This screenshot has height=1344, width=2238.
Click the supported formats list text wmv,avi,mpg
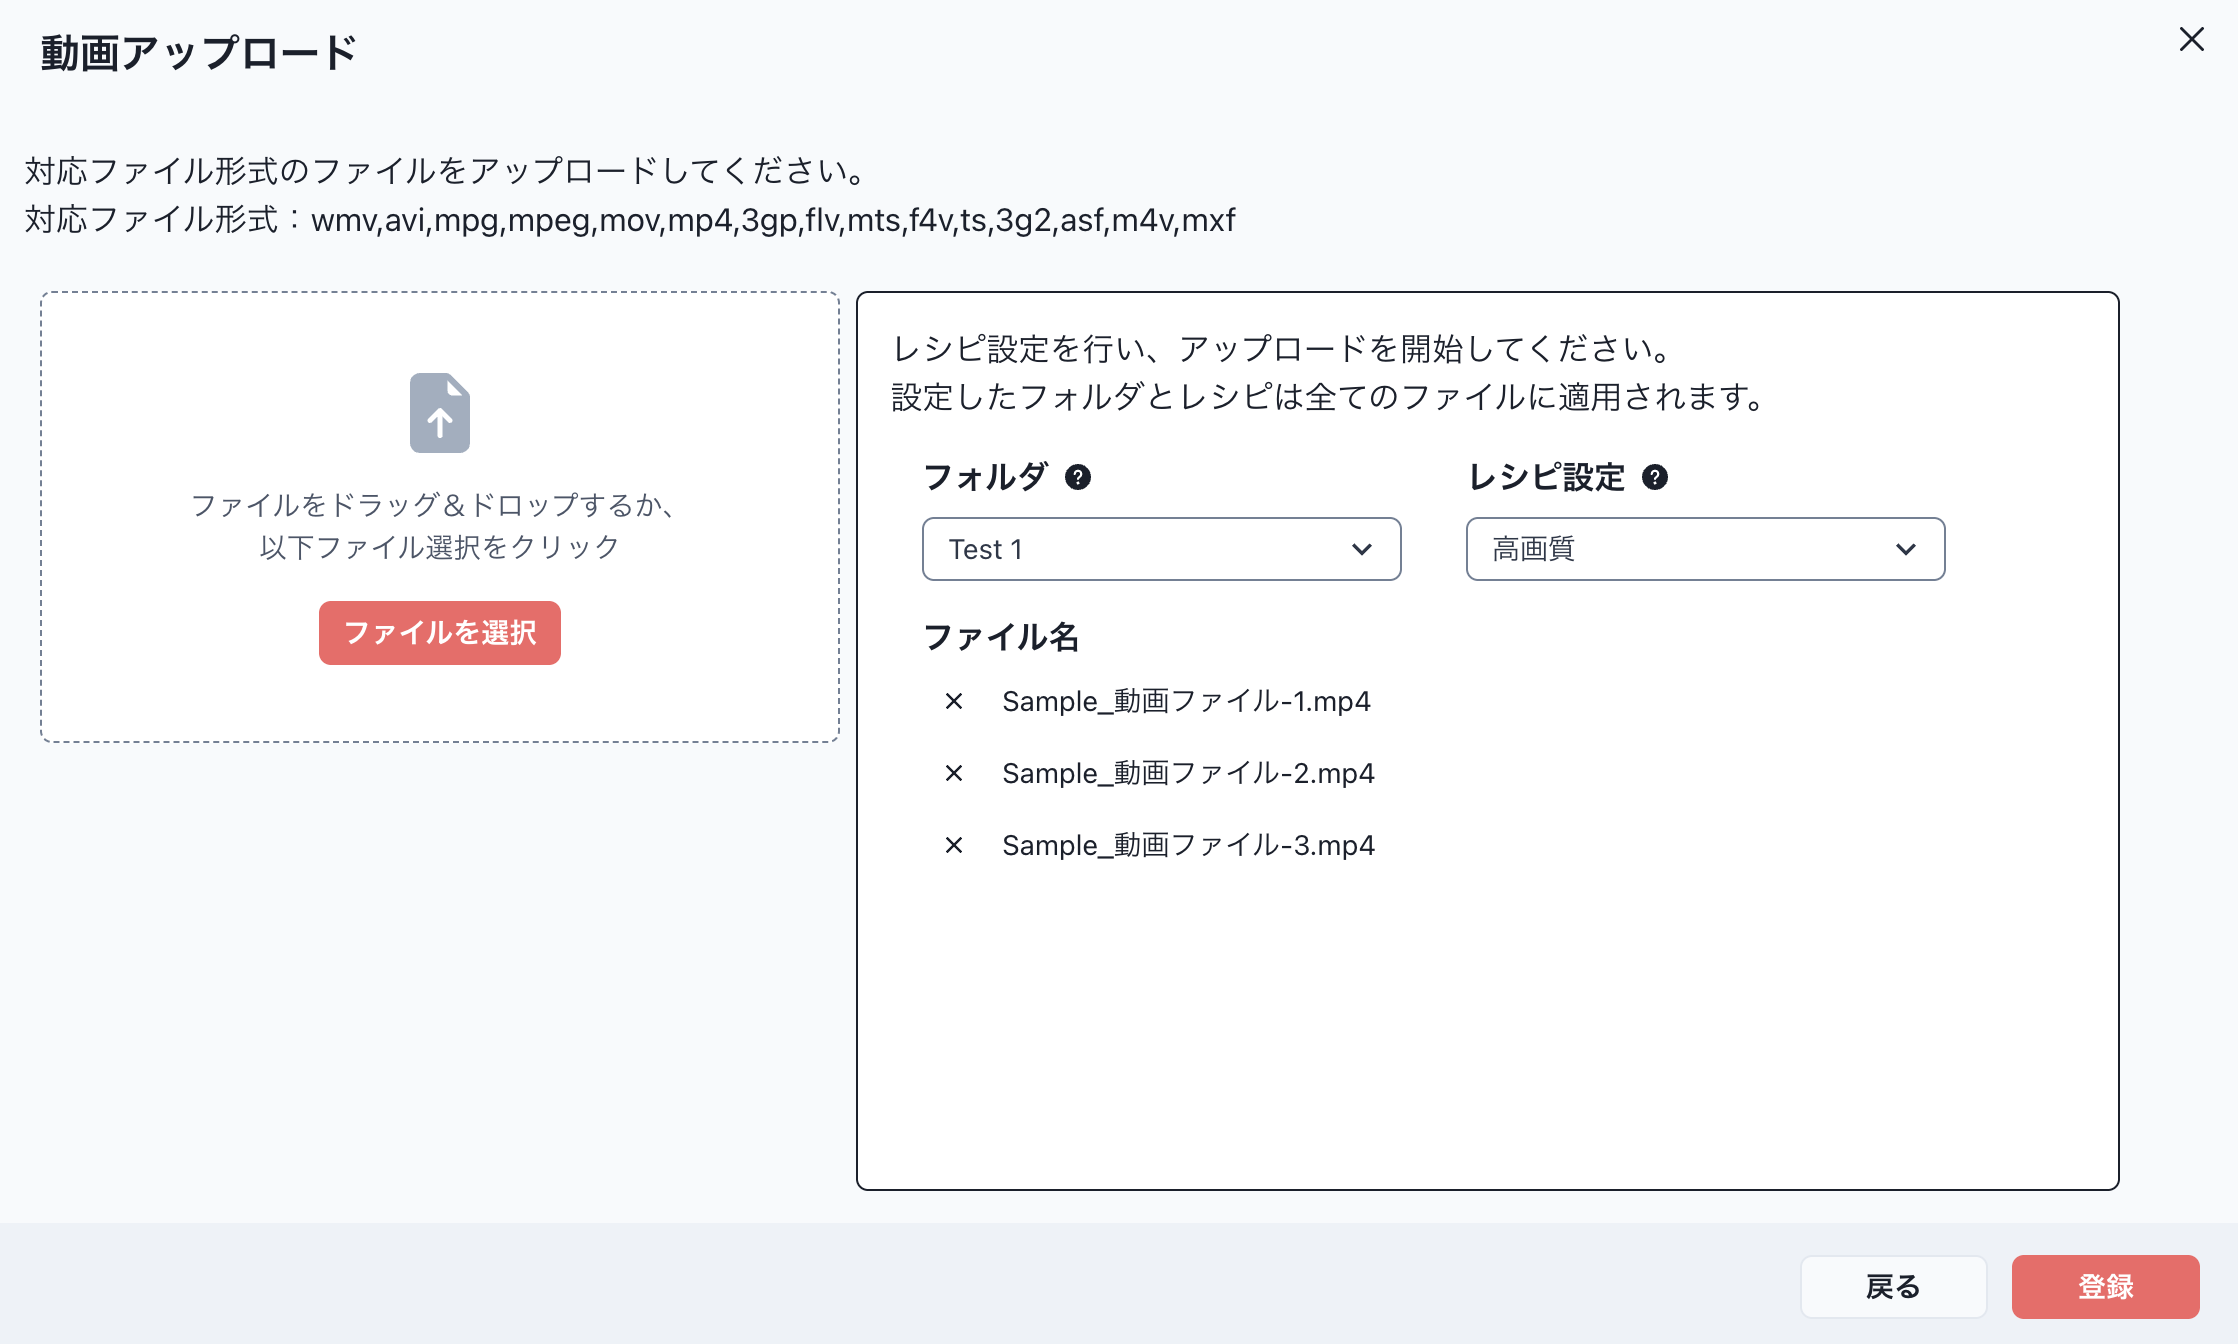coord(773,219)
